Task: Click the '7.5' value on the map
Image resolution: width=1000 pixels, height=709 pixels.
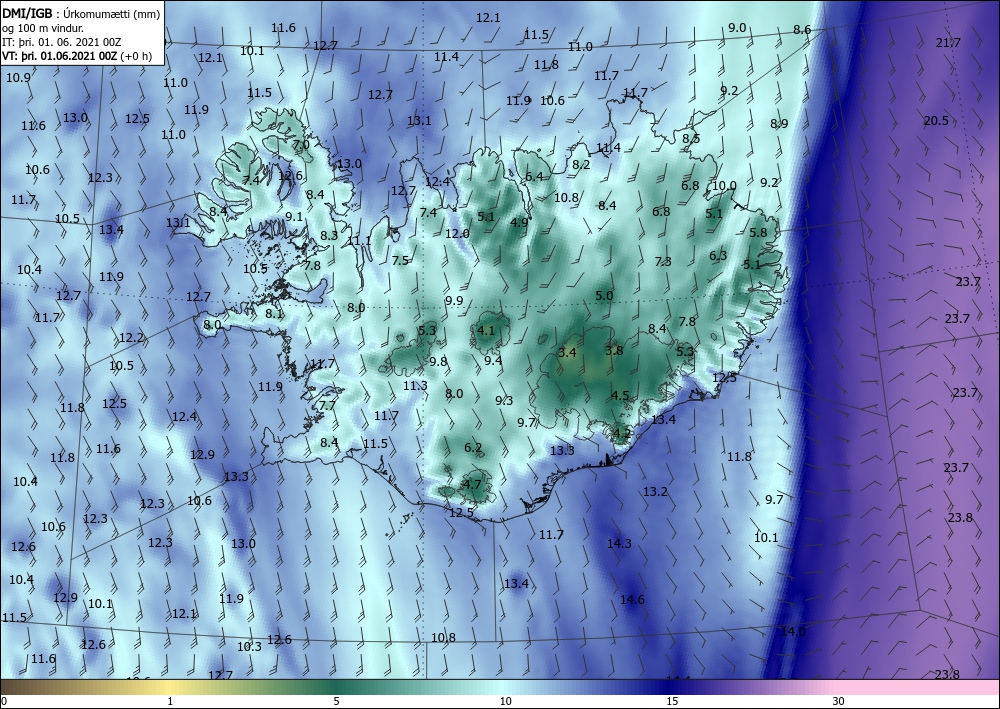Action: pyautogui.click(x=401, y=260)
